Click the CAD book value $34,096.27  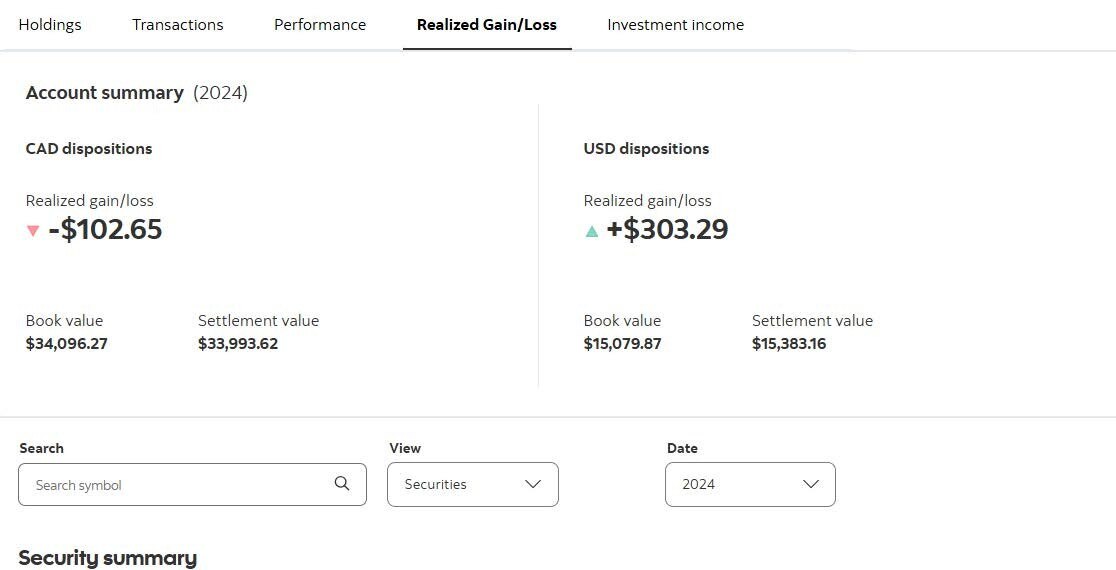66,344
